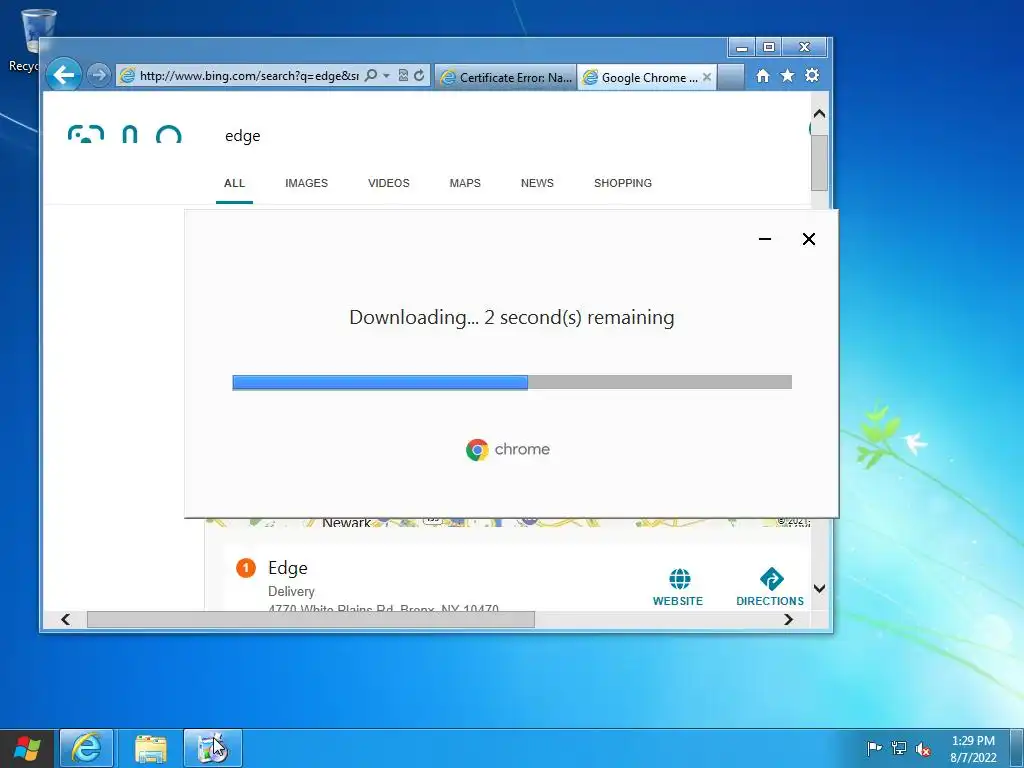The width and height of the screenshot is (1024, 768).
Task: Open the SHOPPING search tab
Action: (623, 184)
